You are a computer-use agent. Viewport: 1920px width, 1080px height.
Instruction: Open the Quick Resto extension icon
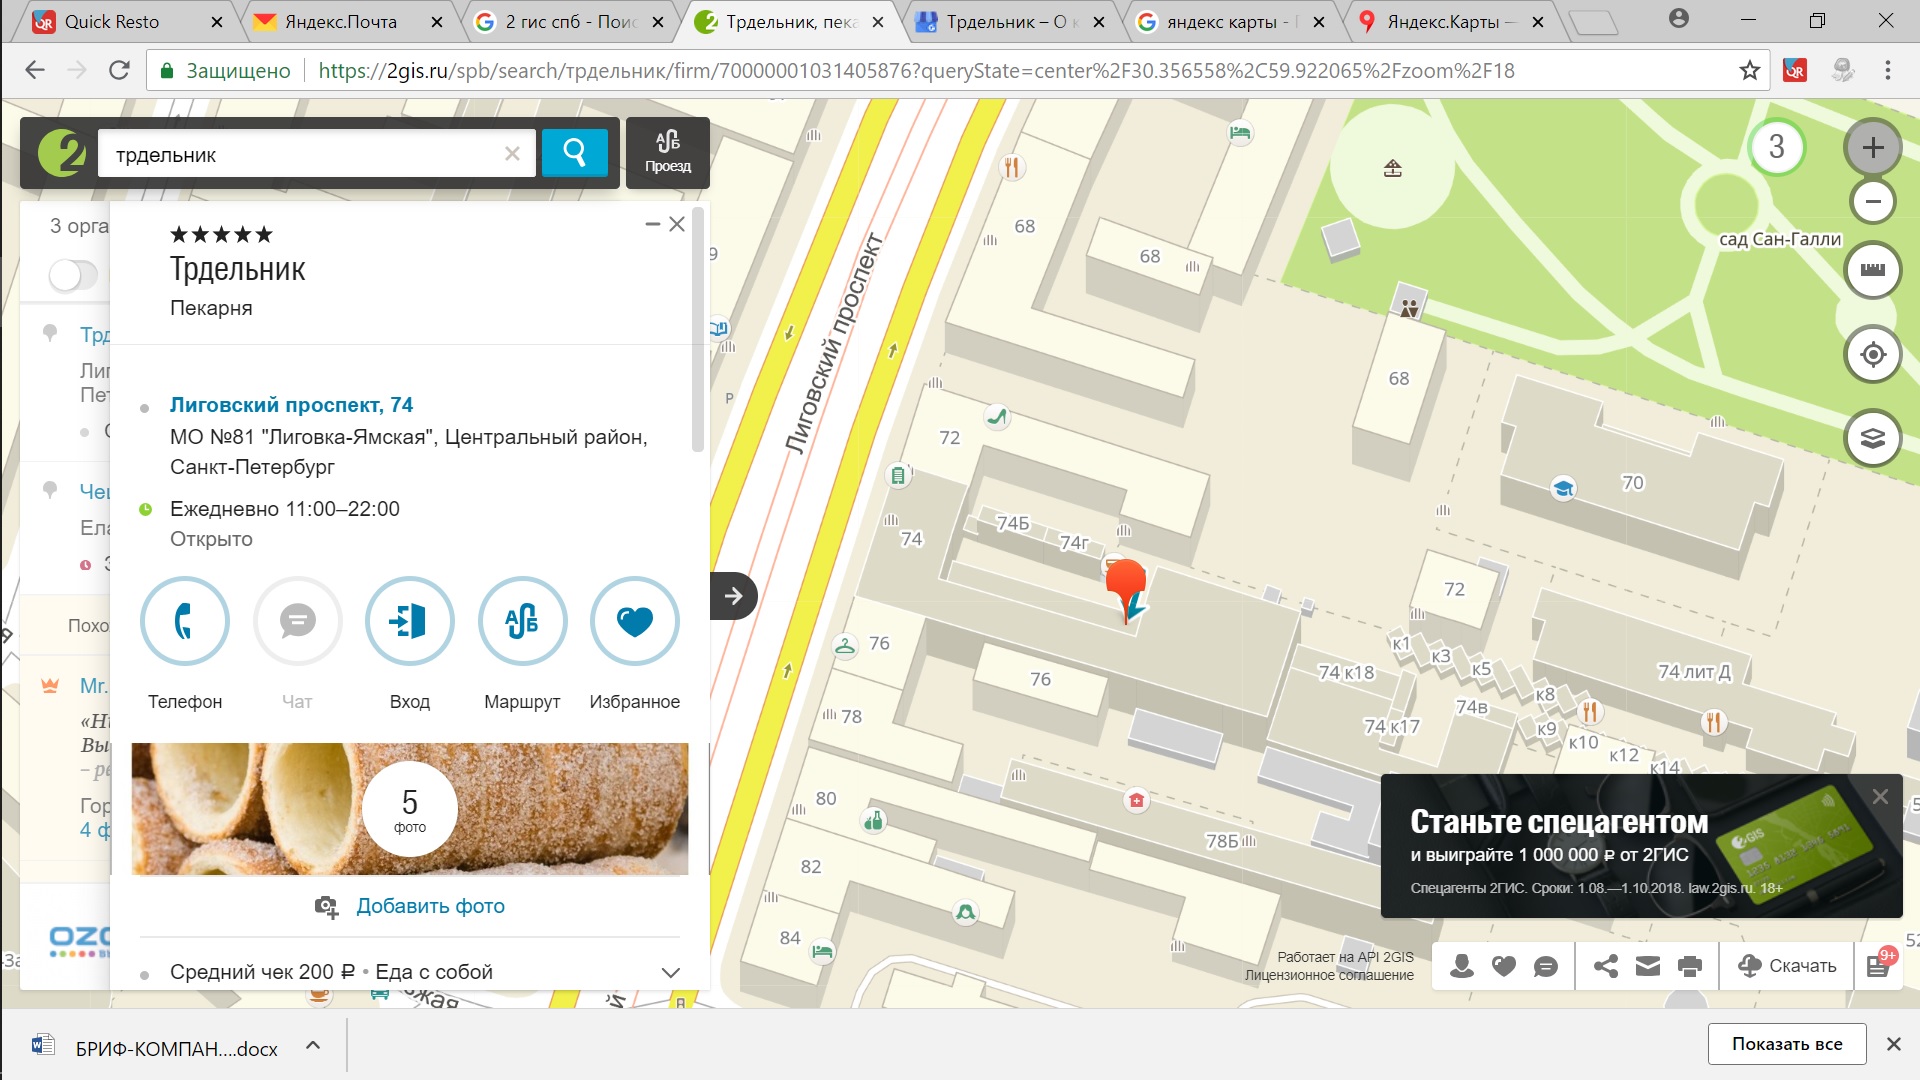coord(1795,70)
